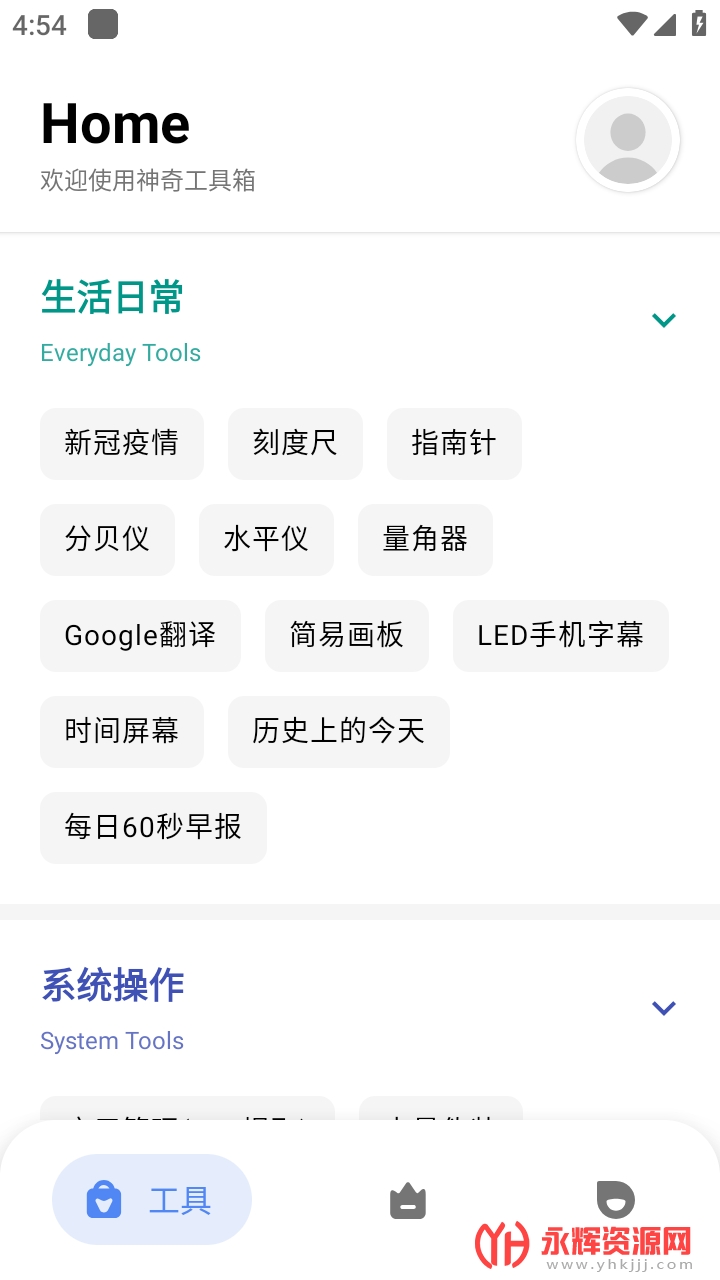Open the rightmost bottom navigation icon
The height and width of the screenshot is (1280, 720).
click(x=615, y=1198)
